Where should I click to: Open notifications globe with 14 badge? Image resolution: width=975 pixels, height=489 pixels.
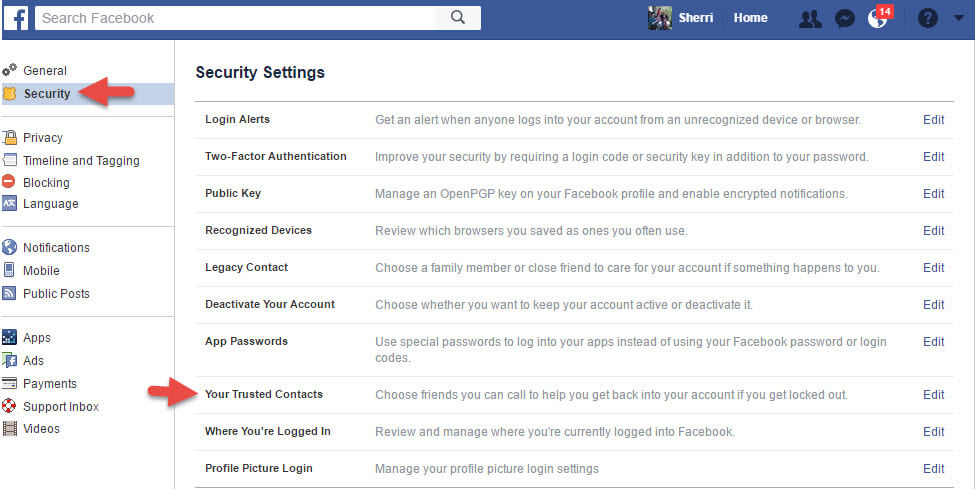pyautogui.click(x=879, y=17)
